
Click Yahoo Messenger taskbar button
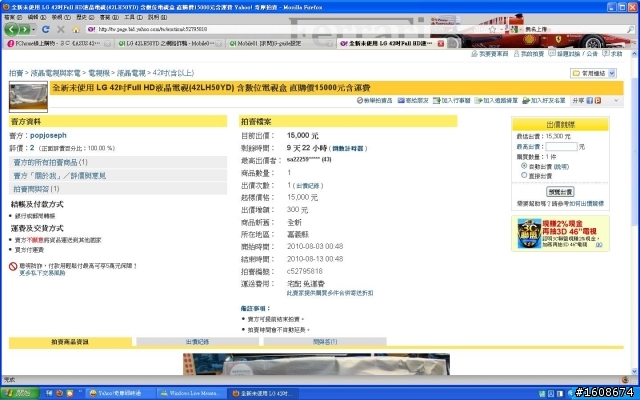click(121, 393)
